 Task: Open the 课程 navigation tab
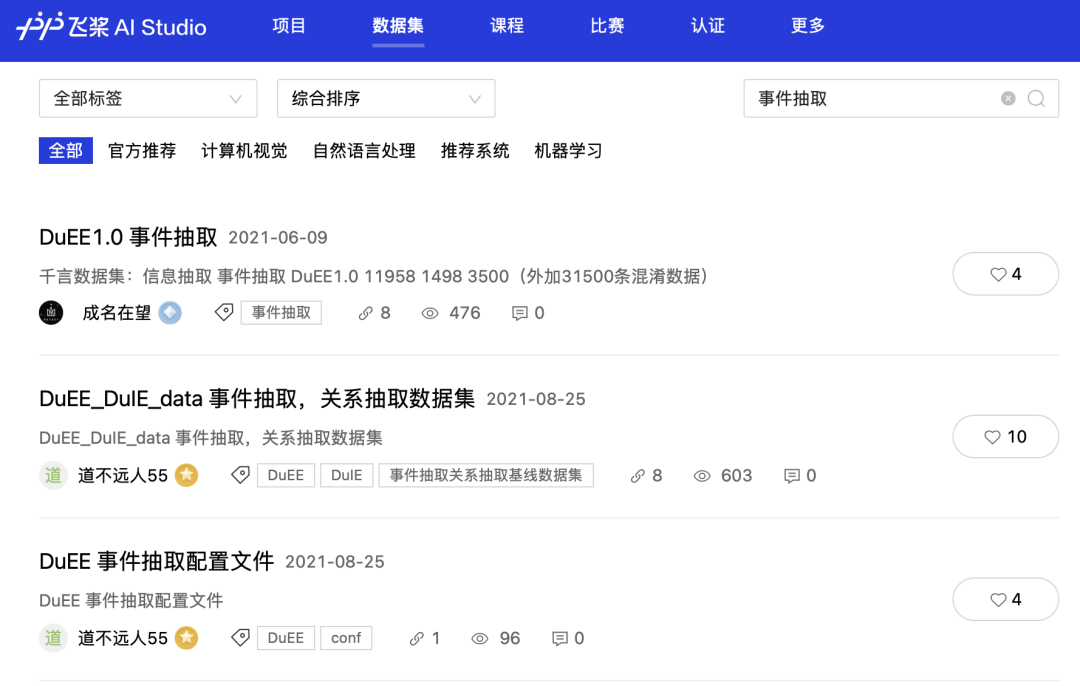(x=507, y=26)
